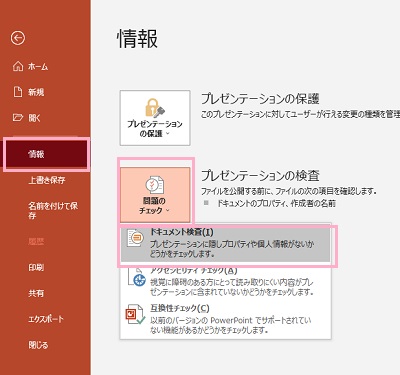Click the 情報 page title
The width and height of the screenshot is (400, 375).
137,38
